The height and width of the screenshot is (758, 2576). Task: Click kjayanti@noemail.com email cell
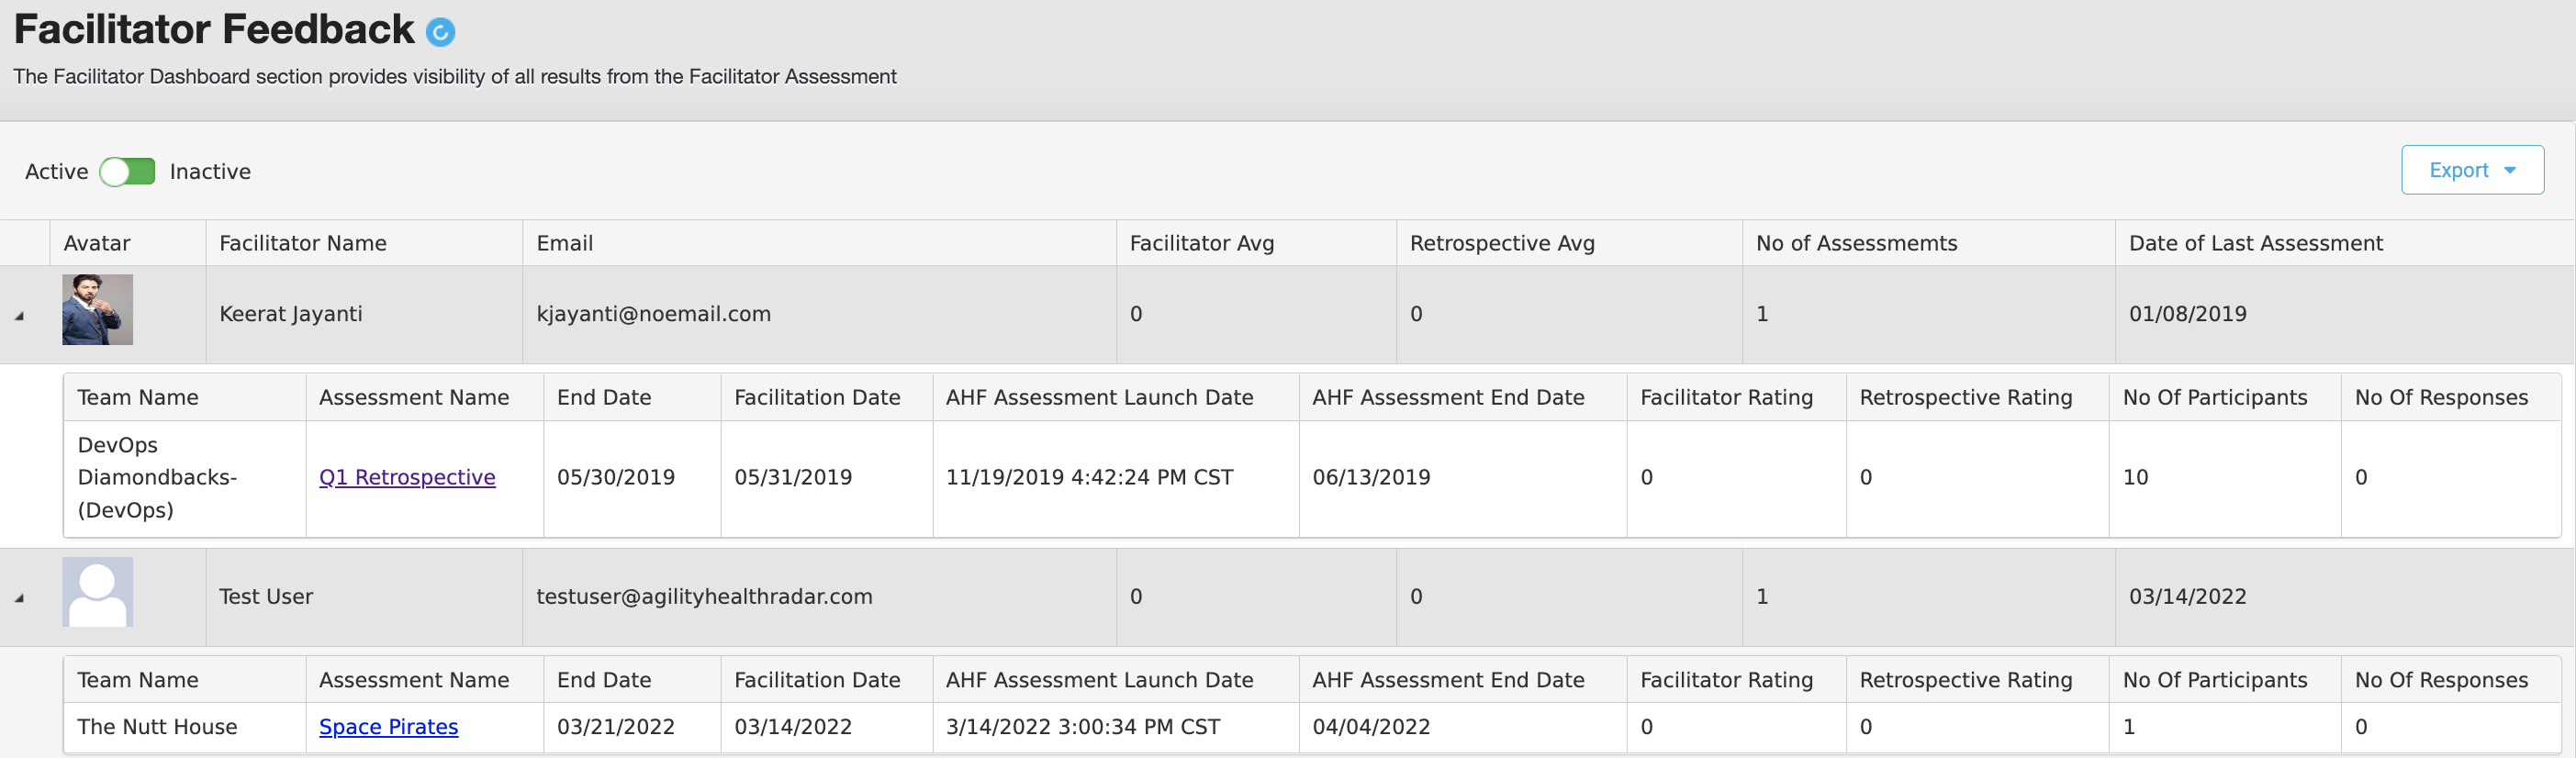(x=653, y=314)
